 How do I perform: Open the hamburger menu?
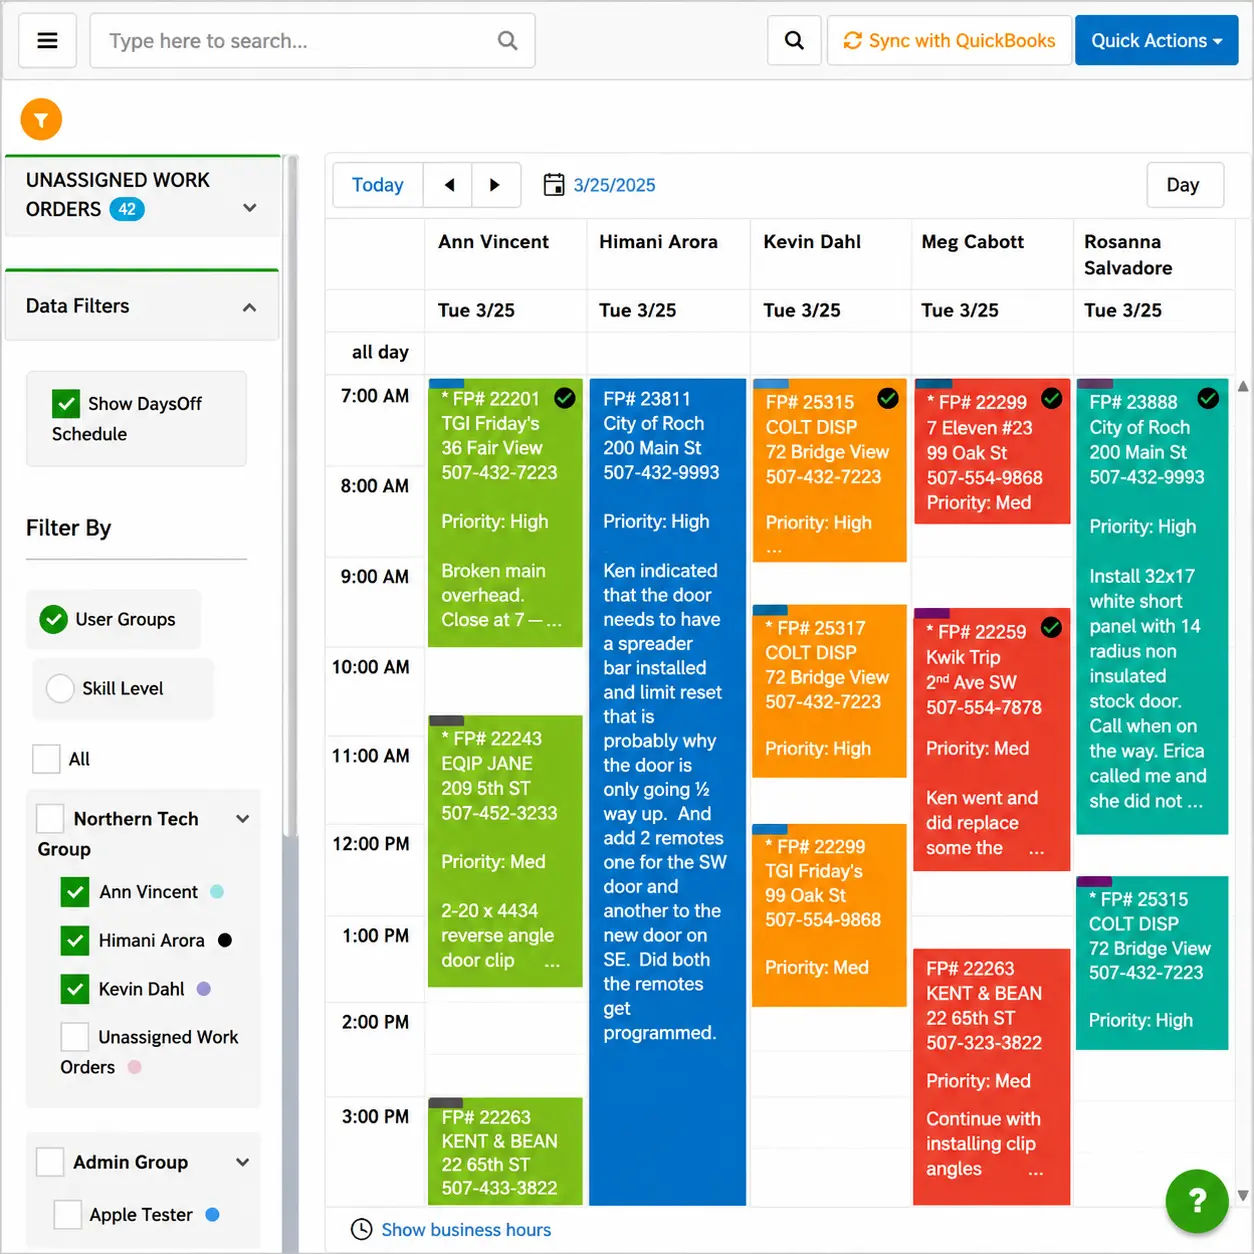[x=47, y=41]
